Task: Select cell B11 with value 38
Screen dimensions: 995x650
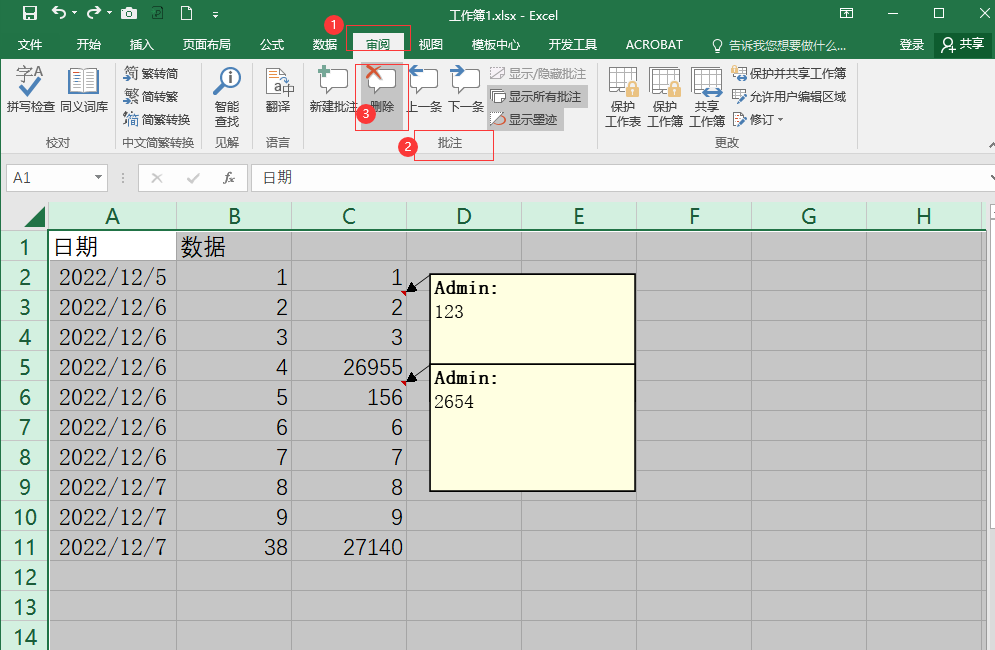Action: click(x=234, y=547)
